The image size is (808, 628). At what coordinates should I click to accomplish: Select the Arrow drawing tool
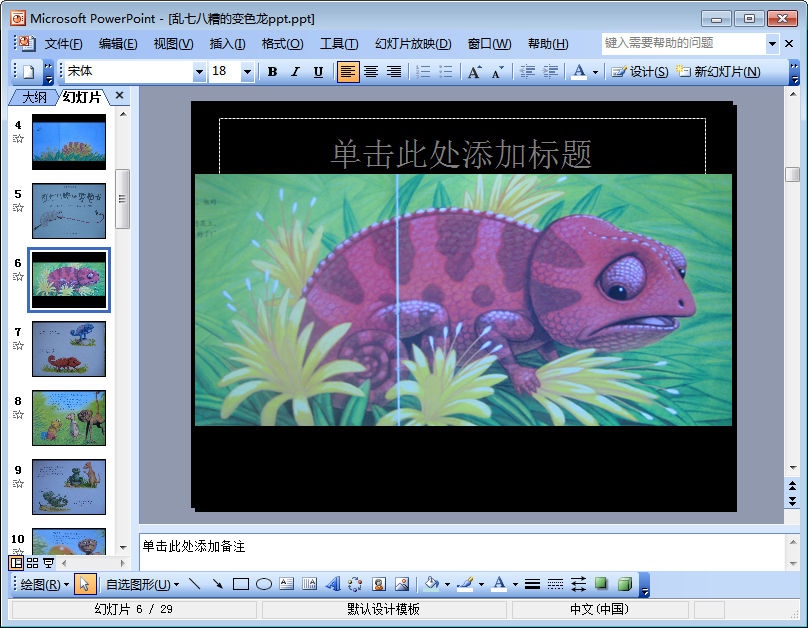218,584
